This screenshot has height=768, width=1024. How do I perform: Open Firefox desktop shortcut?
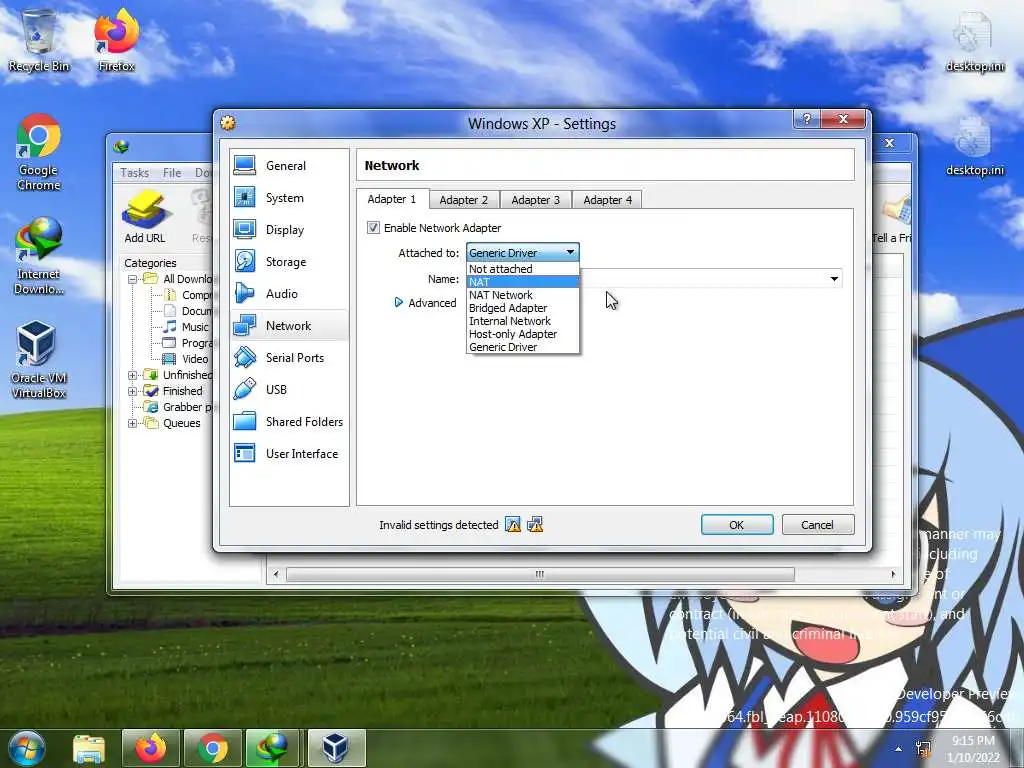coord(116,40)
